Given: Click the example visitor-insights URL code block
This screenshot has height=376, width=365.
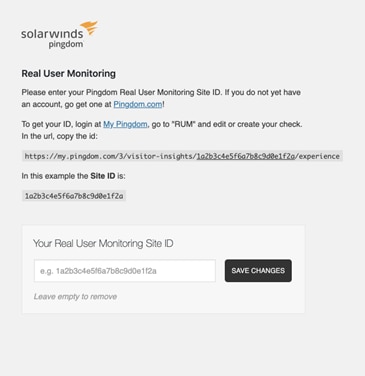Looking at the screenshot, I should tap(182, 156).
